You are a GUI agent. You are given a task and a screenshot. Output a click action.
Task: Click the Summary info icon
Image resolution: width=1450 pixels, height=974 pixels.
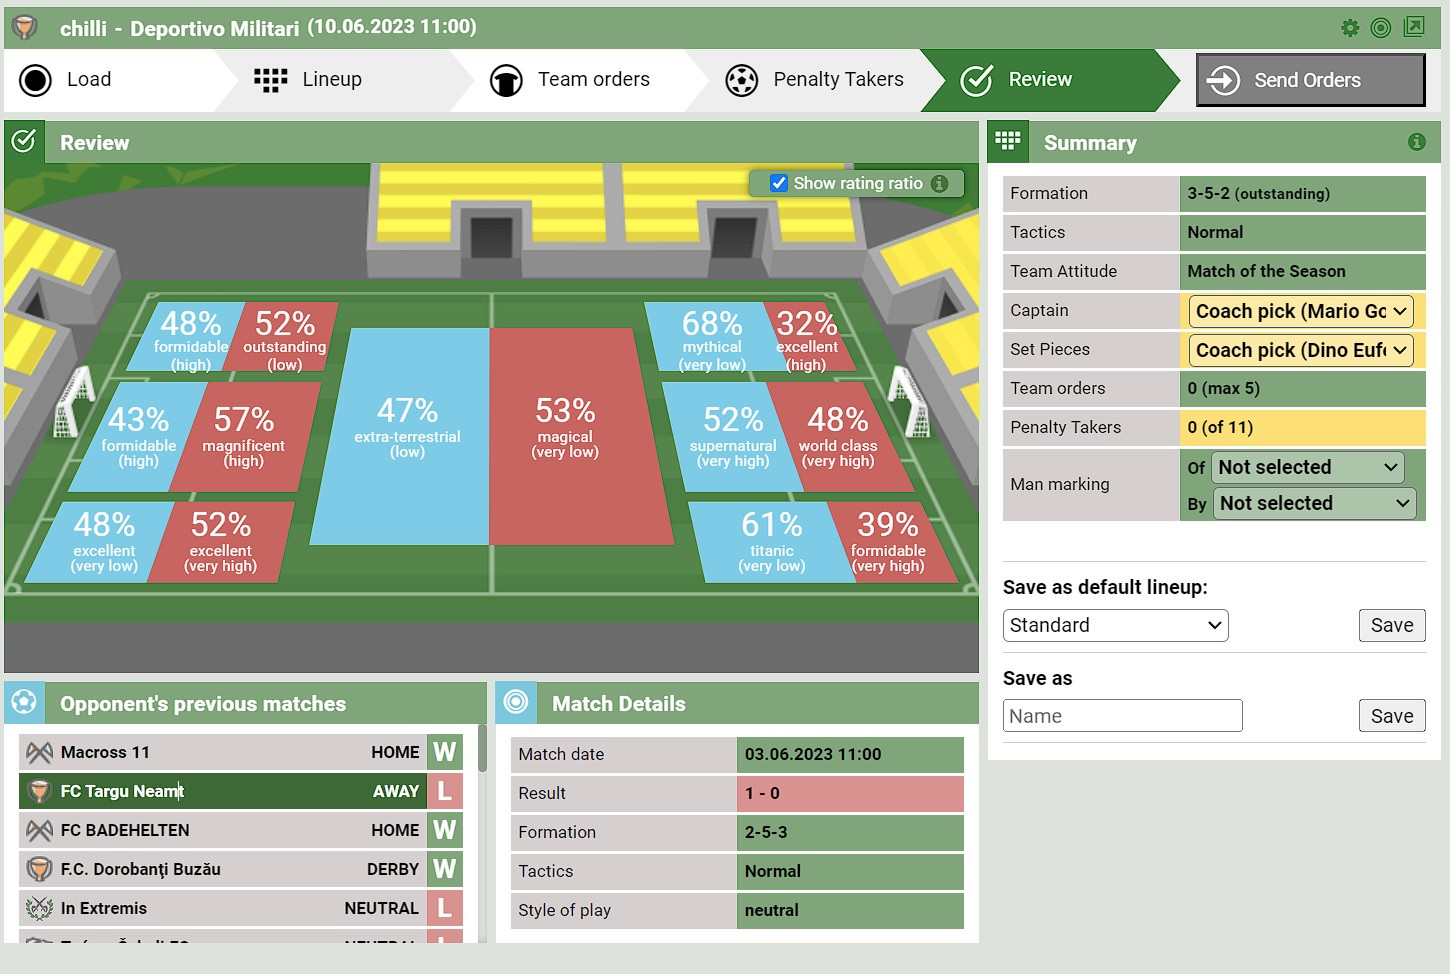click(1417, 142)
